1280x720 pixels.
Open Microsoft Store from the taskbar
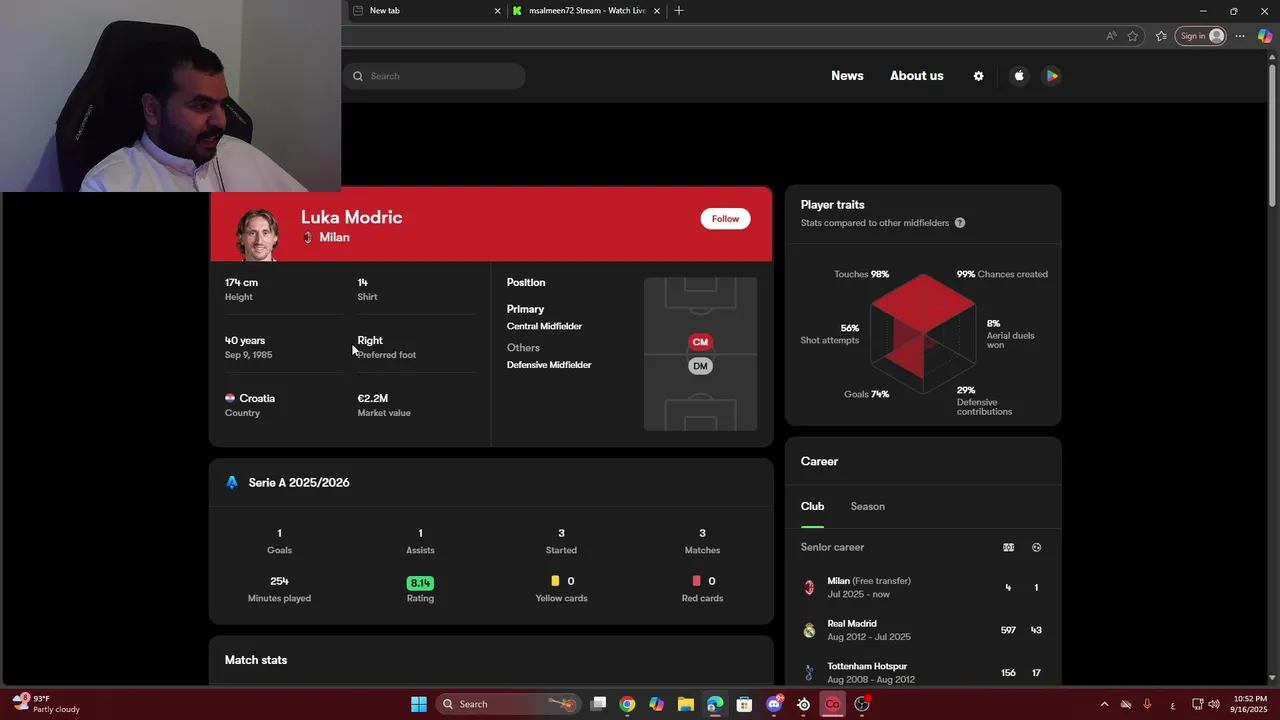(744, 704)
